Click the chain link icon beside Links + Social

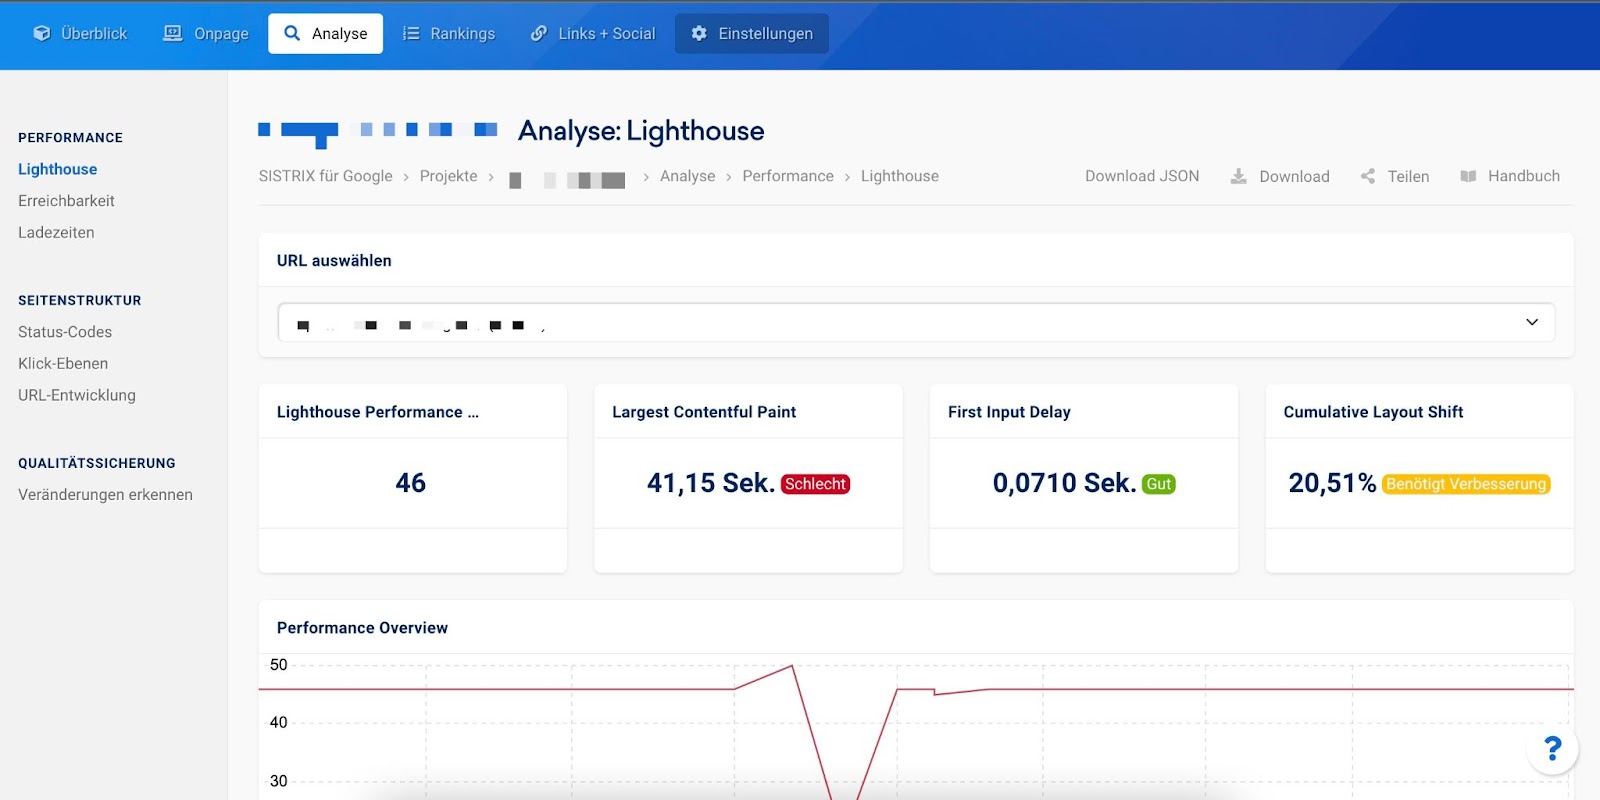click(x=539, y=33)
